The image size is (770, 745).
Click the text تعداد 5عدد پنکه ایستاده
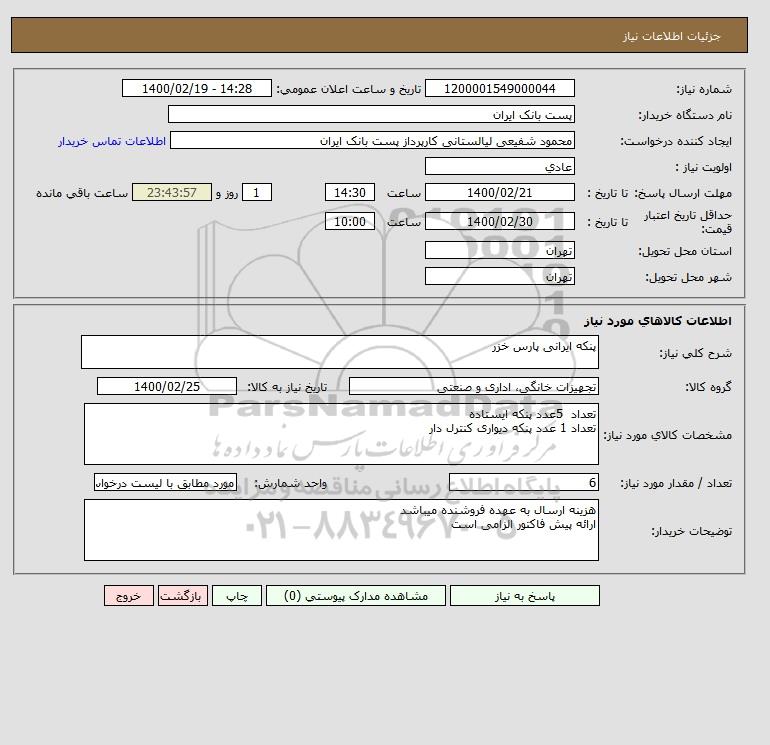click(532, 414)
